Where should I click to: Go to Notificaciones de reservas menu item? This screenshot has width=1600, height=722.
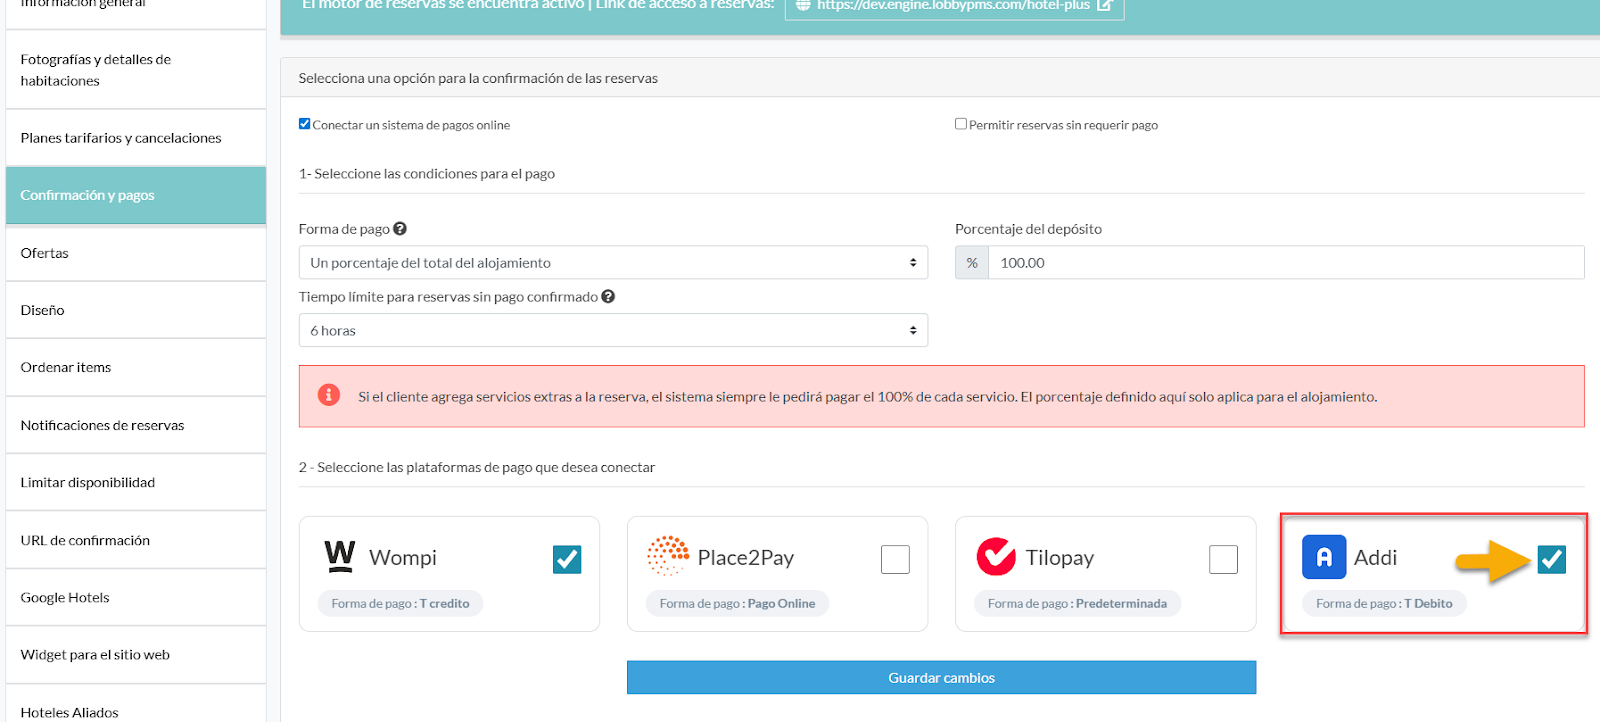(x=102, y=425)
